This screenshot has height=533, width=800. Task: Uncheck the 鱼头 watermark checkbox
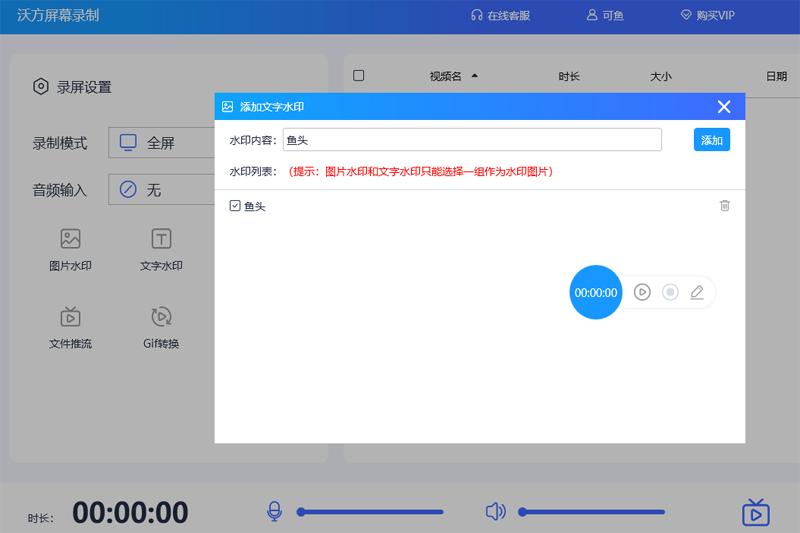(x=235, y=206)
